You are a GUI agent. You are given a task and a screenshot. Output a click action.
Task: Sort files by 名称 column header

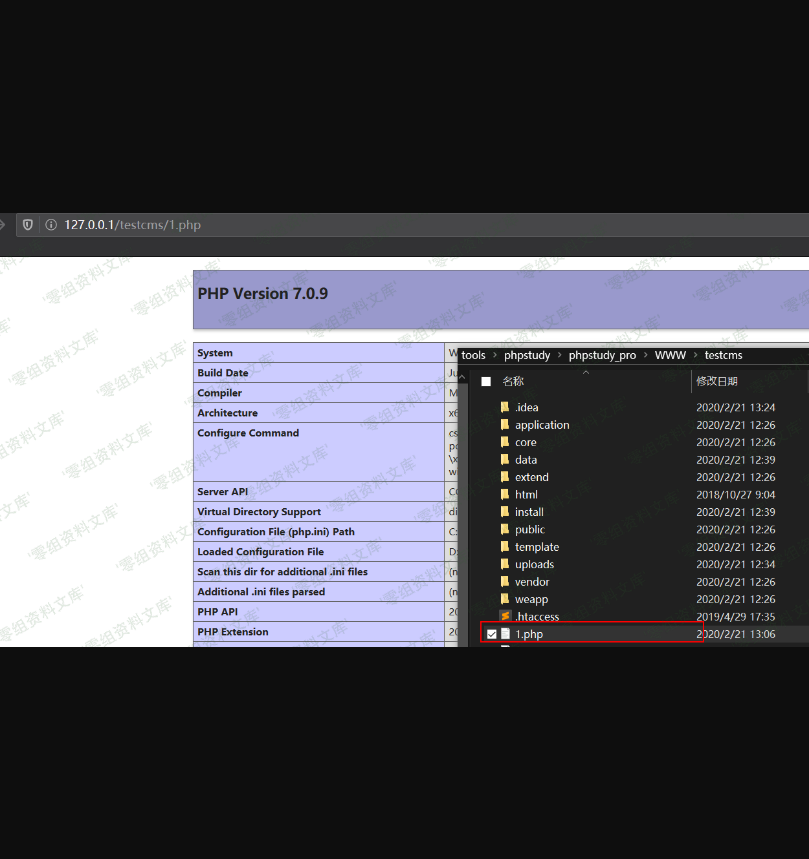tap(513, 381)
